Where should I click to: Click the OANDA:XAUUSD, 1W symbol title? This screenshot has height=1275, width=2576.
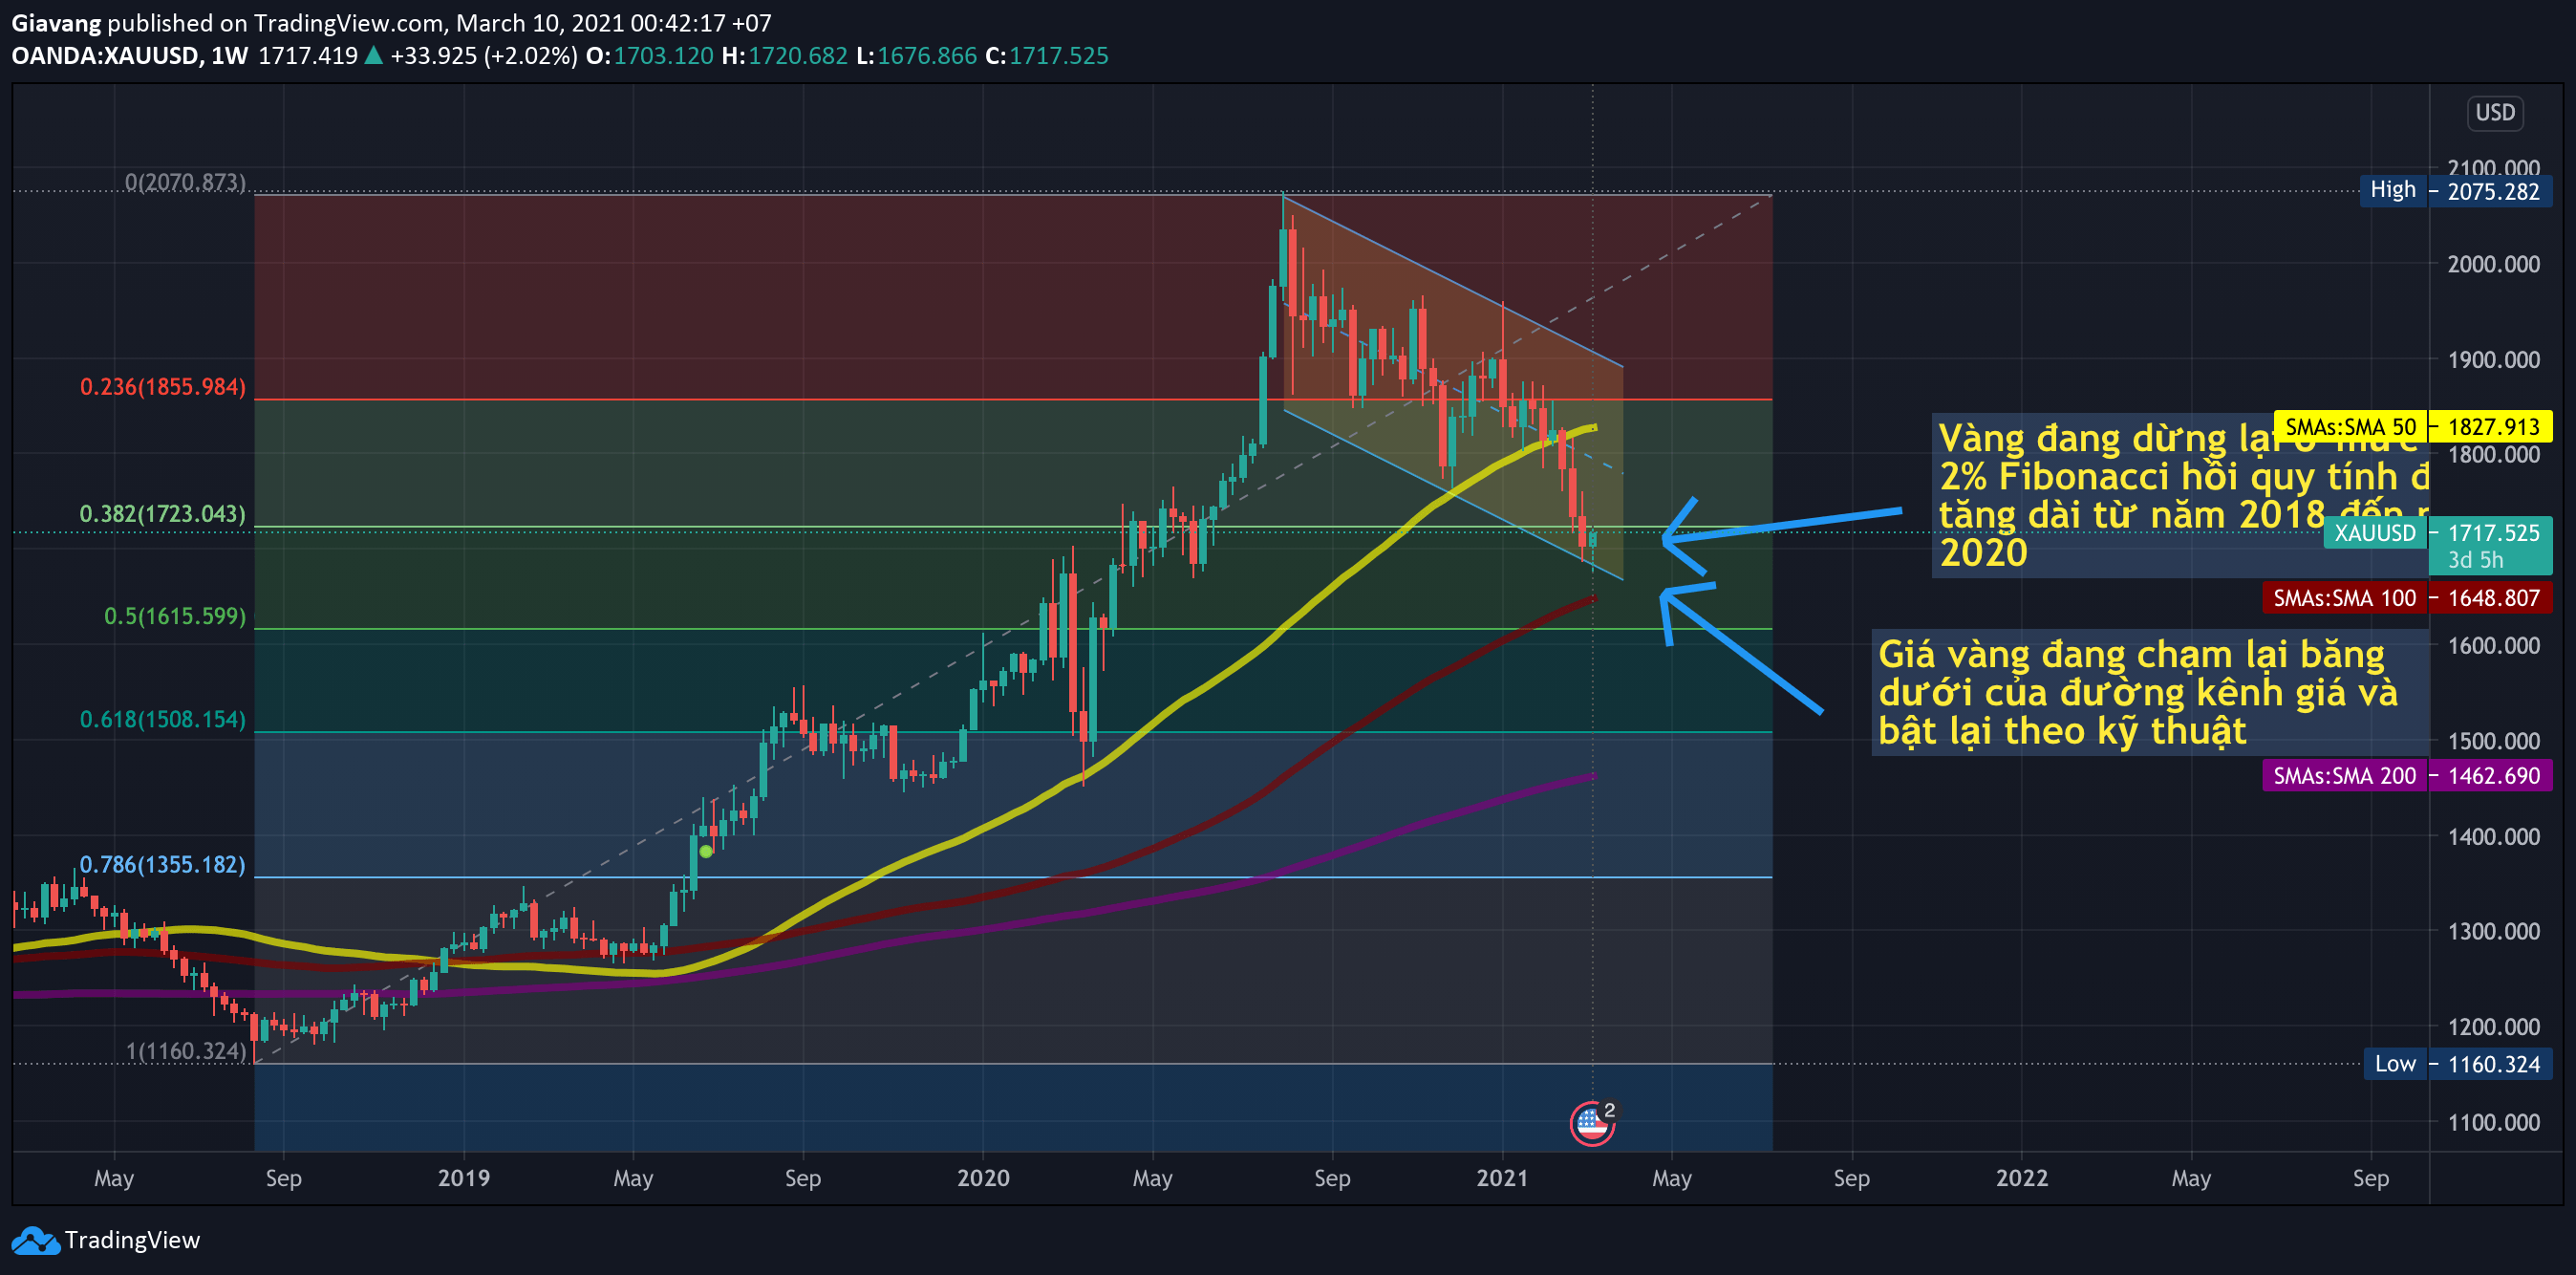pos(130,55)
